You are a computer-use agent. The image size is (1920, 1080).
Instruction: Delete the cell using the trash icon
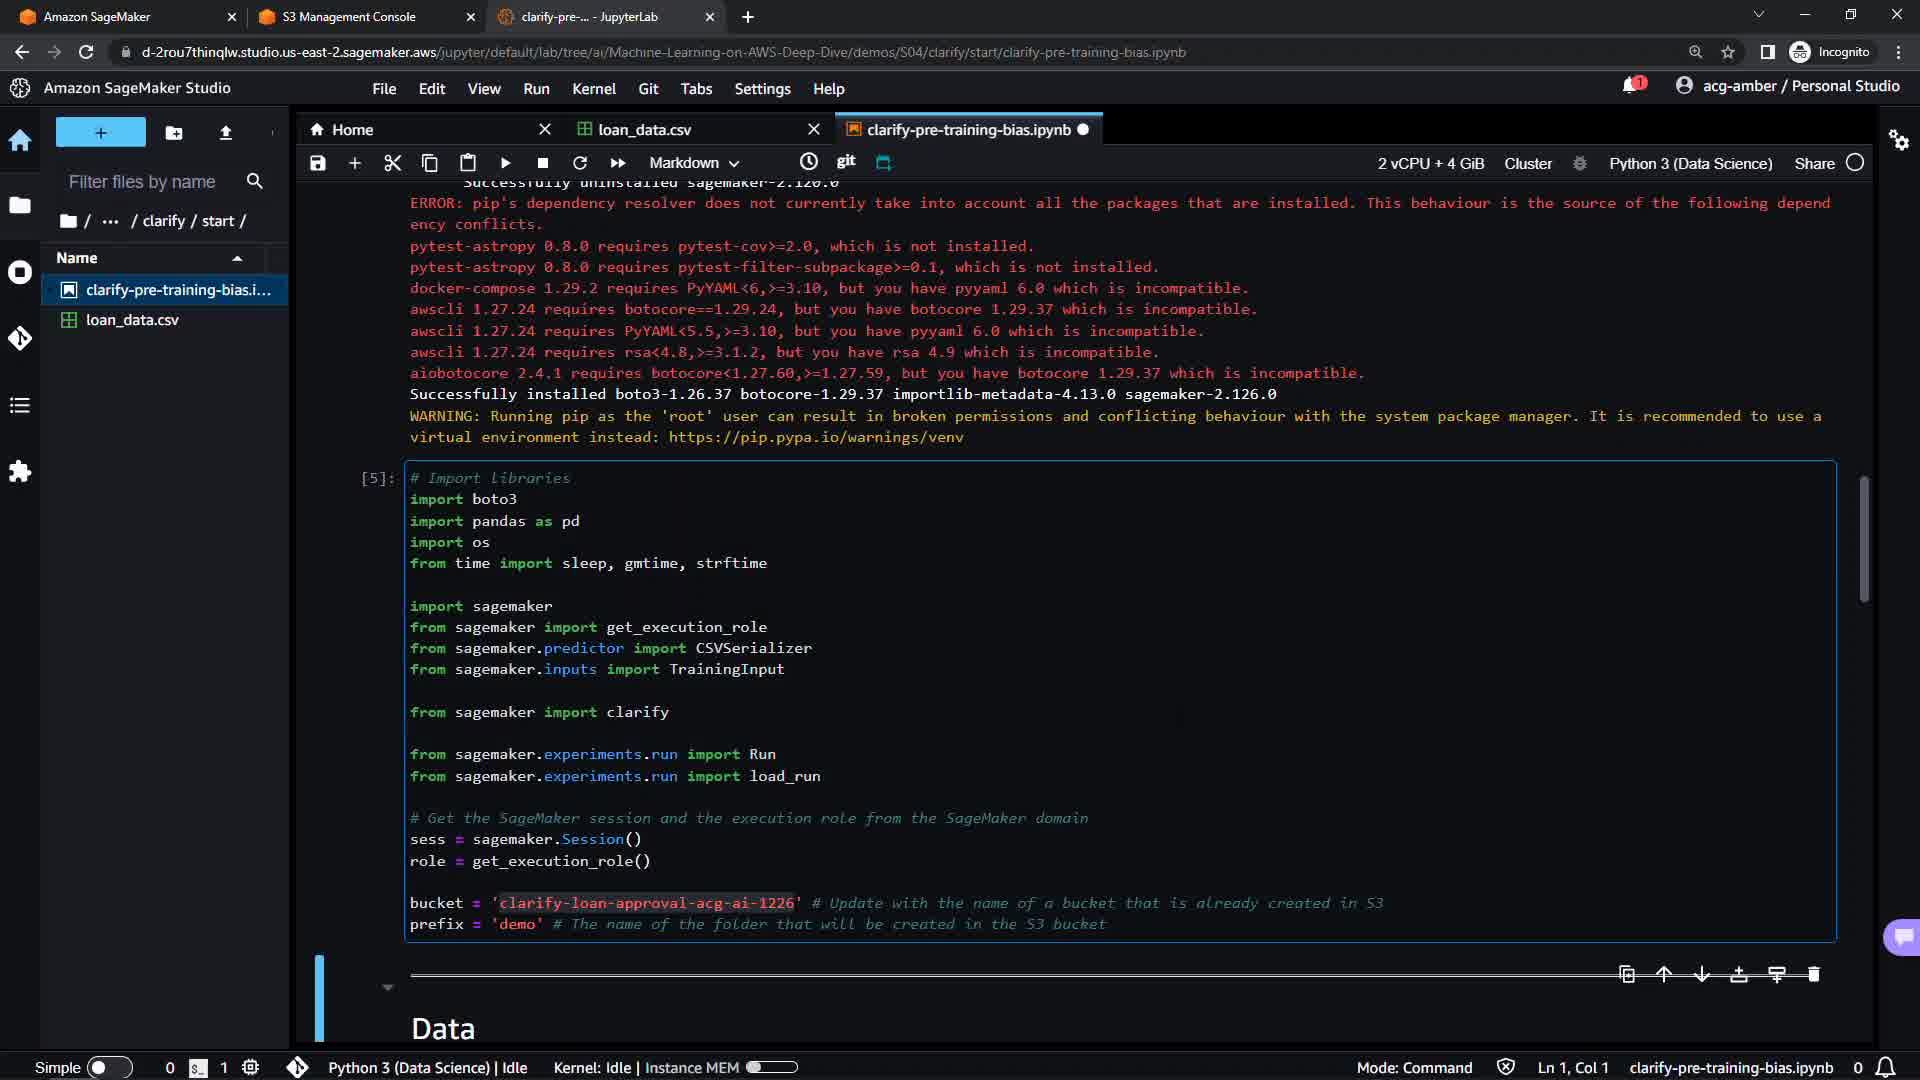coord(1813,974)
